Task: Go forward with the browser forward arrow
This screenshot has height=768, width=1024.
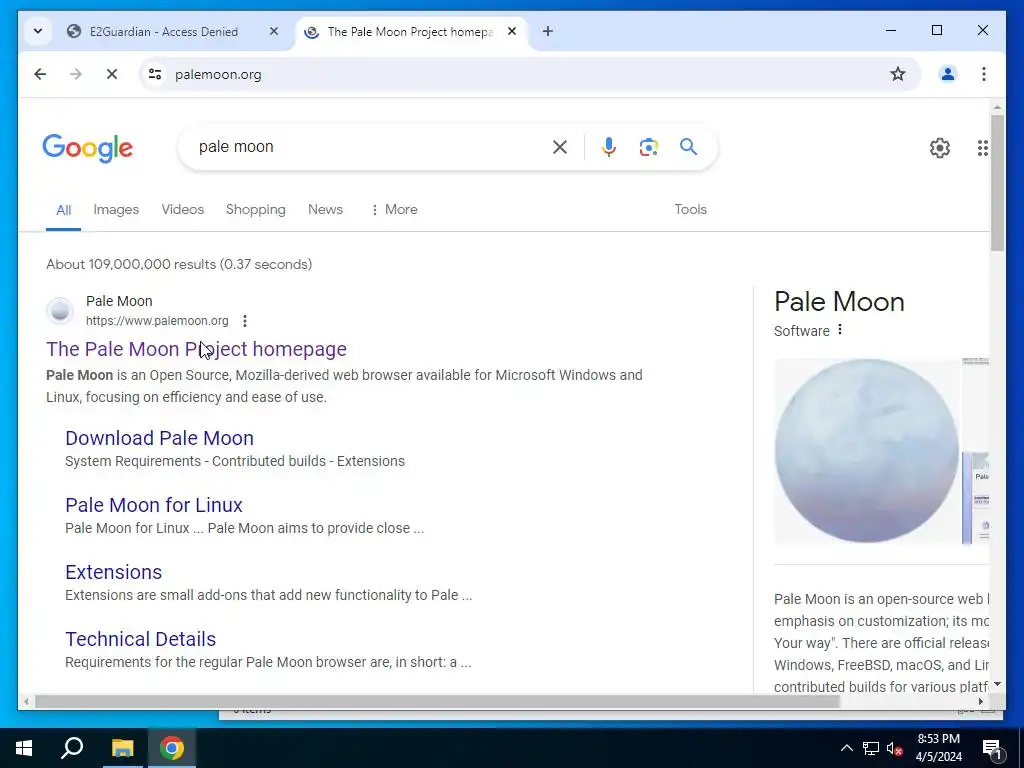Action: pyautogui.click(x=76, y=74)
